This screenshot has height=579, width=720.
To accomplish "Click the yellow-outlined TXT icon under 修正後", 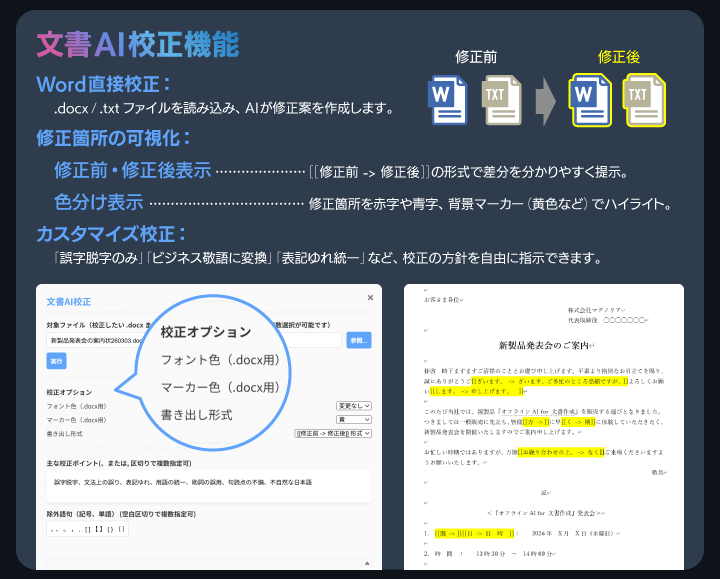I will point(643,100).
